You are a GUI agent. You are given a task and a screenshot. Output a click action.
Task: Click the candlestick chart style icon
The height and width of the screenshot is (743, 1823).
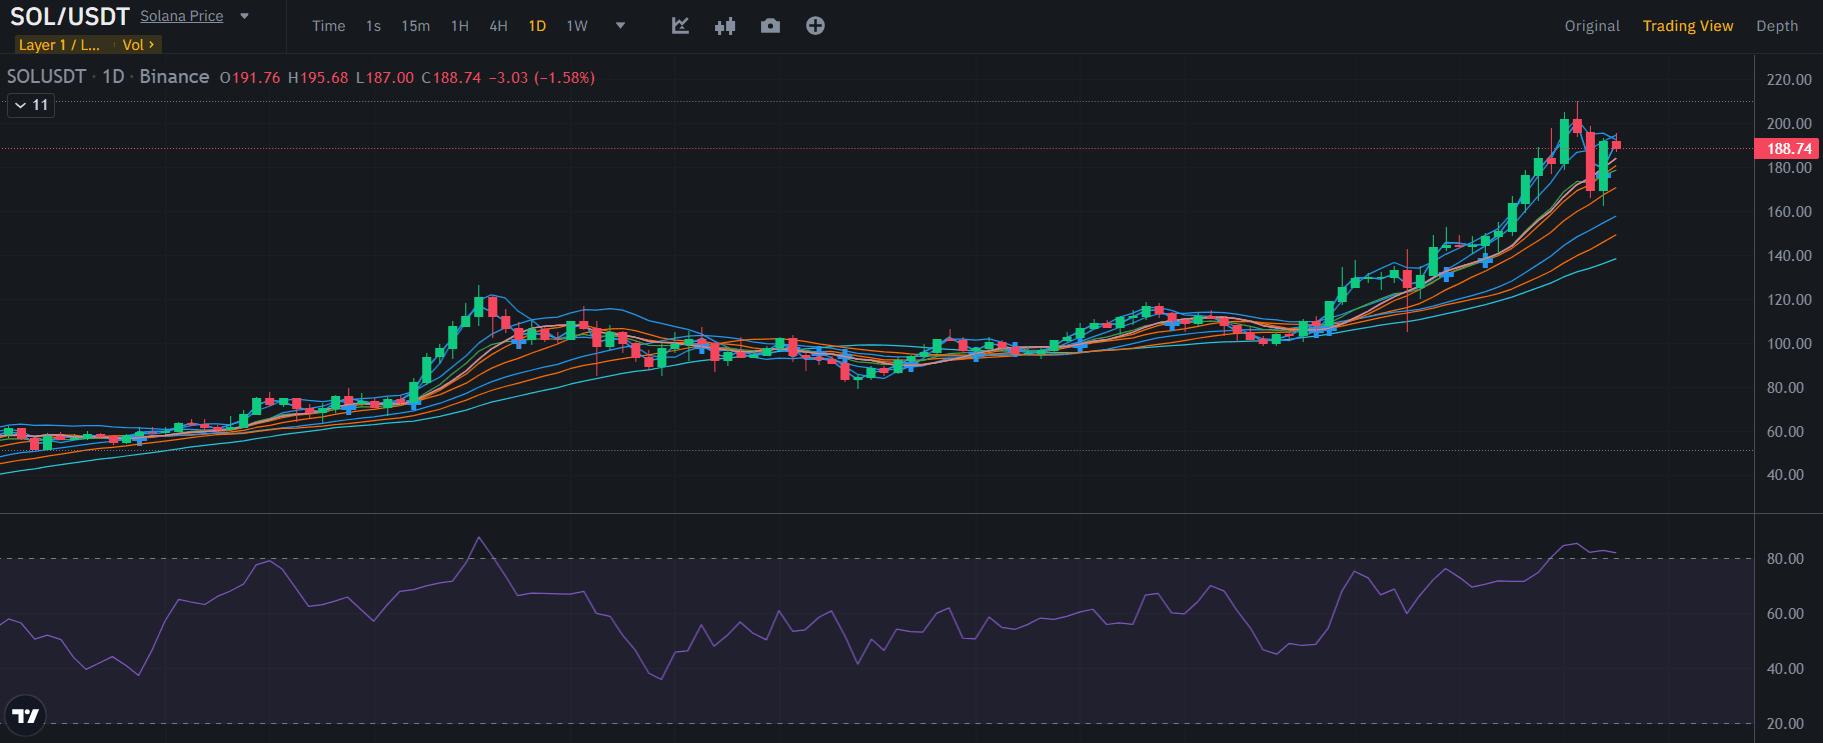pos(725,26)
